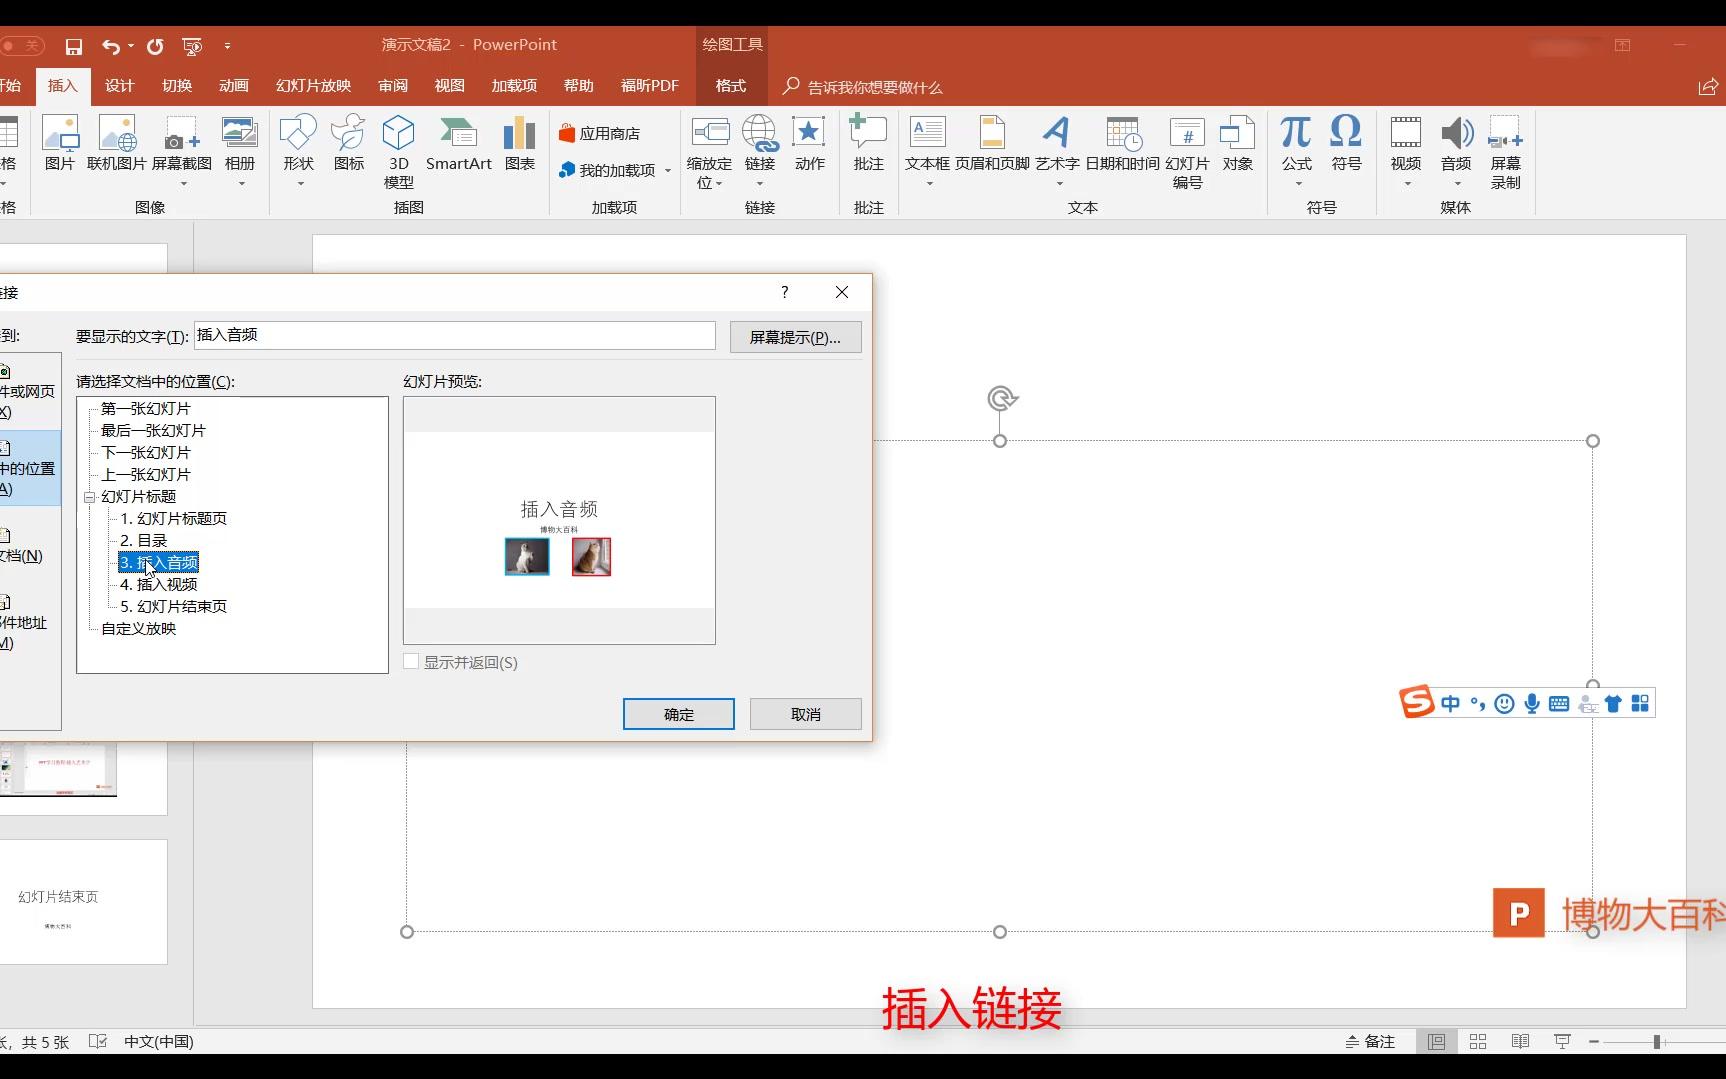
Task: Switch to the 设计 tab
Action: (119, 86)
